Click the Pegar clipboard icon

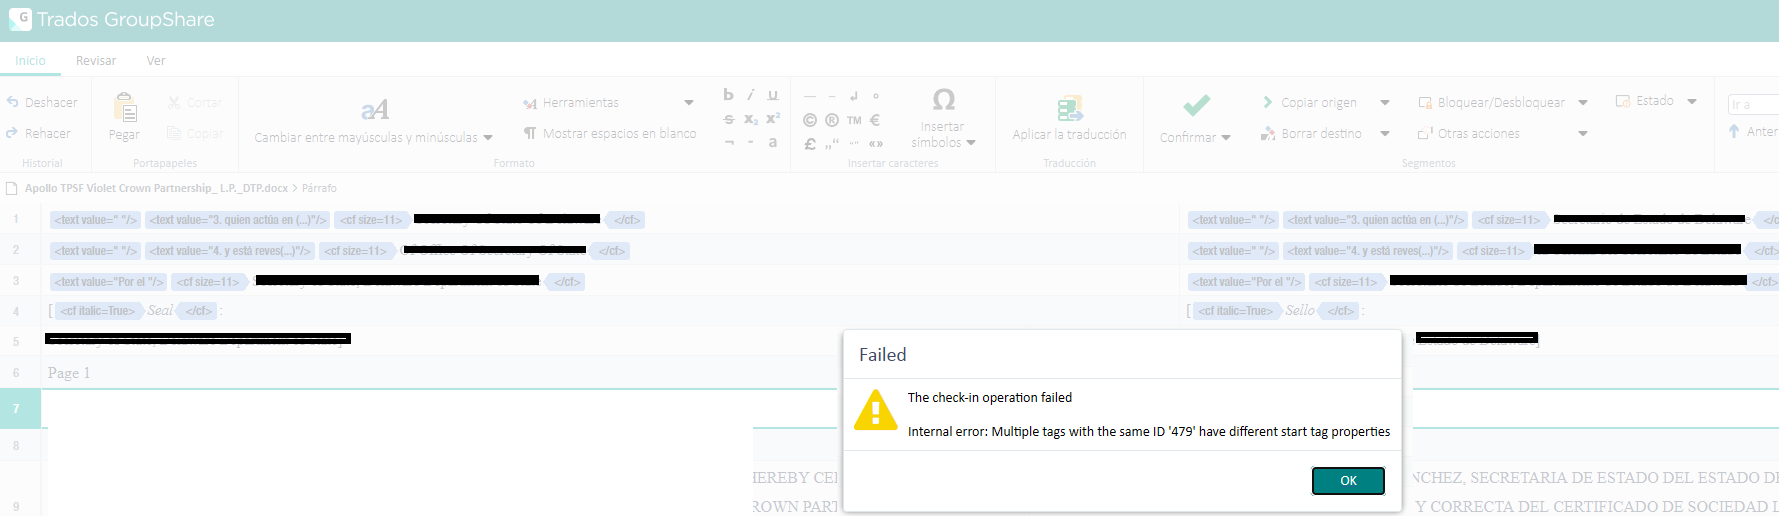pyautogui.click(x=125, y=107)
